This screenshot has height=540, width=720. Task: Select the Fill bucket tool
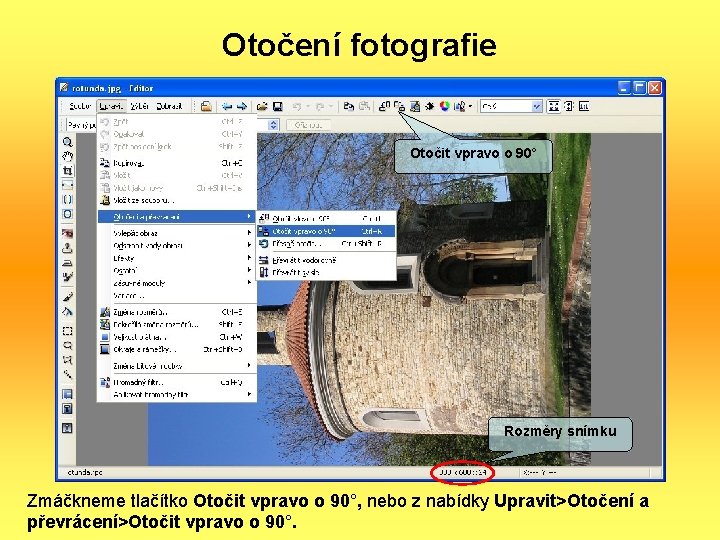(x=68, y=311)
